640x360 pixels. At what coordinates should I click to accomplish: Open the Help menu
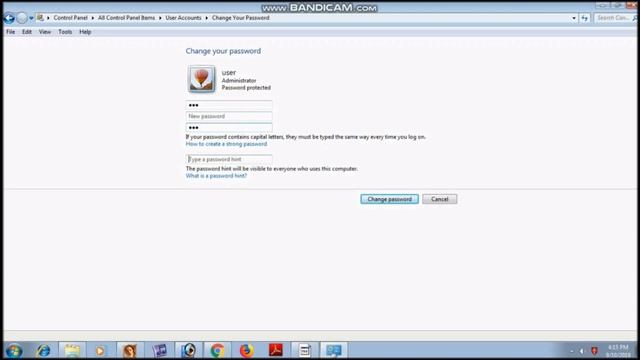point(85,32)
